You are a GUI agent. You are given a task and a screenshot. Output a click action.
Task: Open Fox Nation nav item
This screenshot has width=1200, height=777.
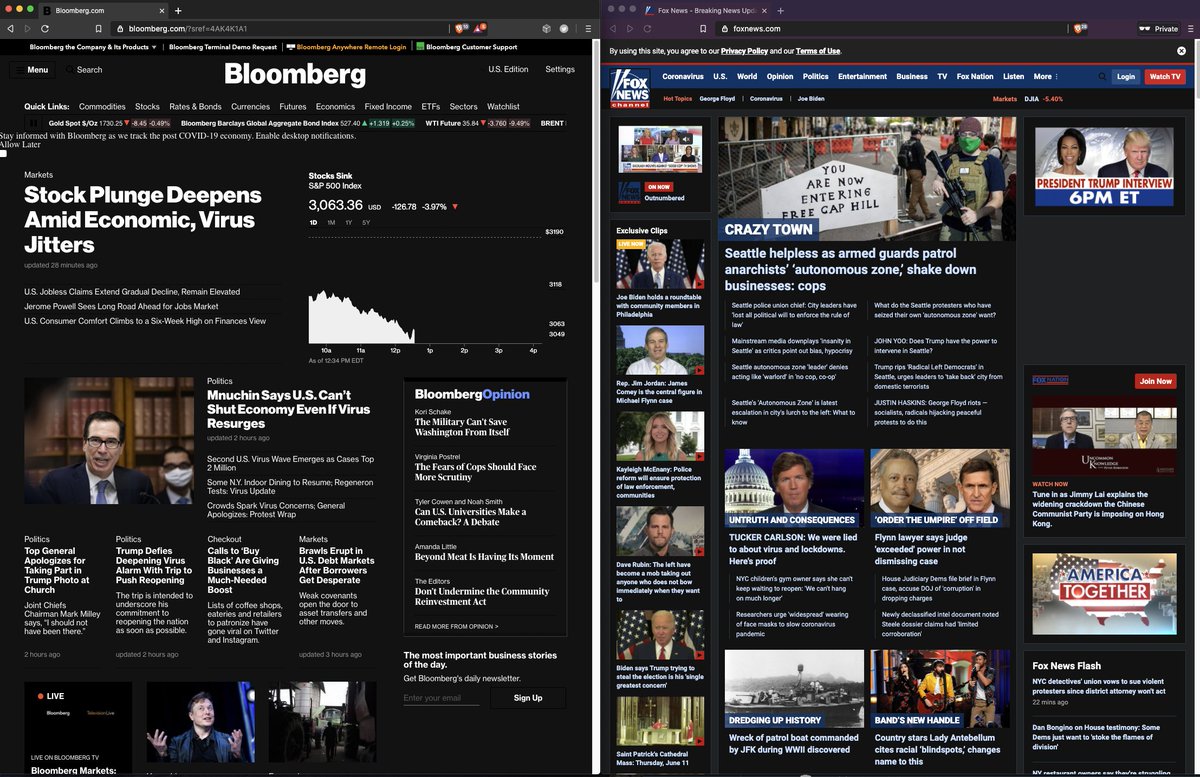975,76
